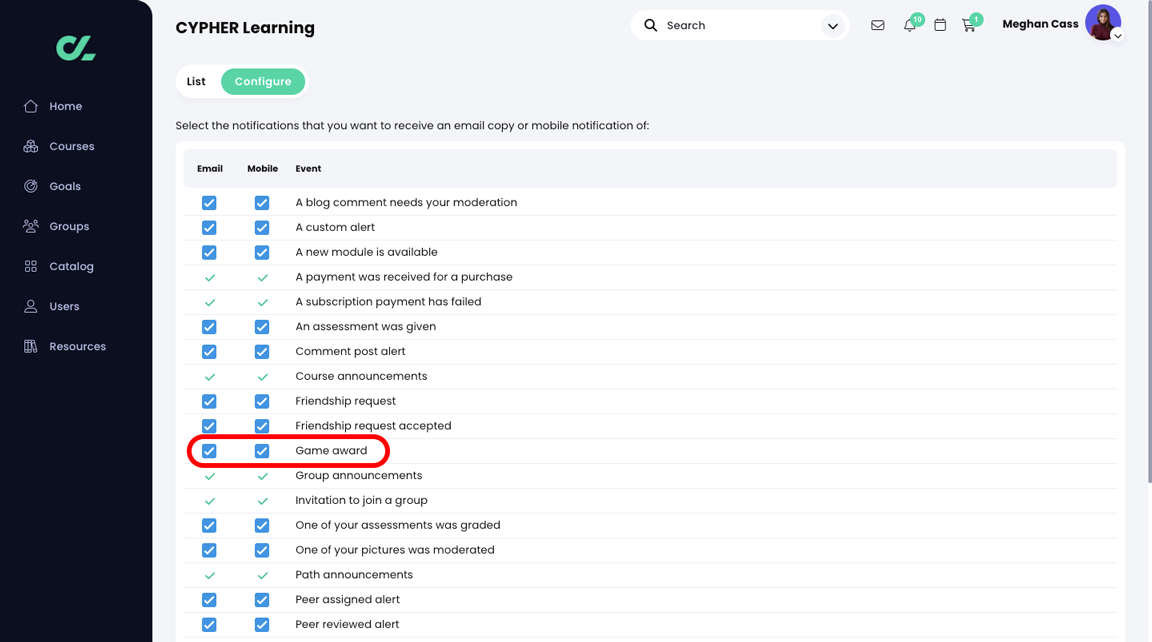Image resolution: width=1152 pixels, height=642 pixels.
Task: Open the messages inbox icon
Action: [x=878, y=24]
